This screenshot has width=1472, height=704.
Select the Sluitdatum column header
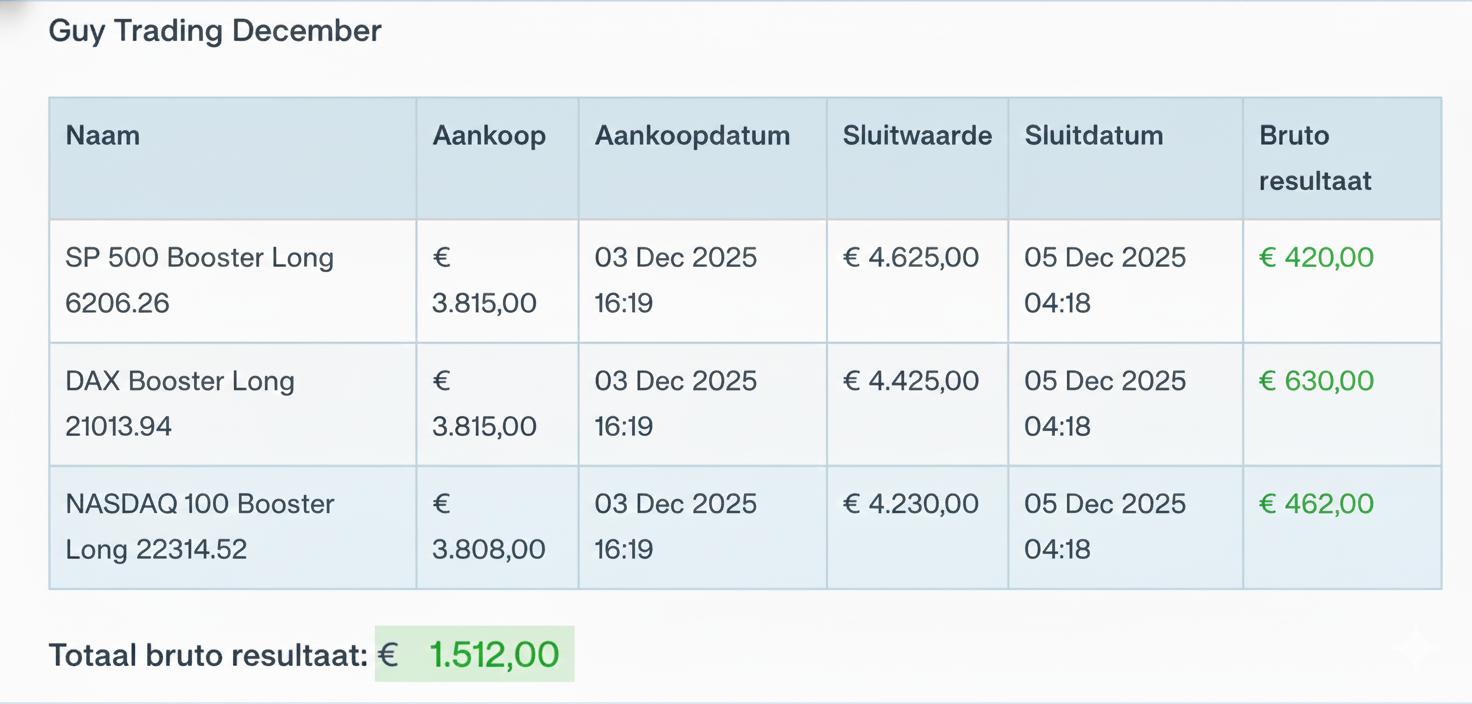(1094, 136)
